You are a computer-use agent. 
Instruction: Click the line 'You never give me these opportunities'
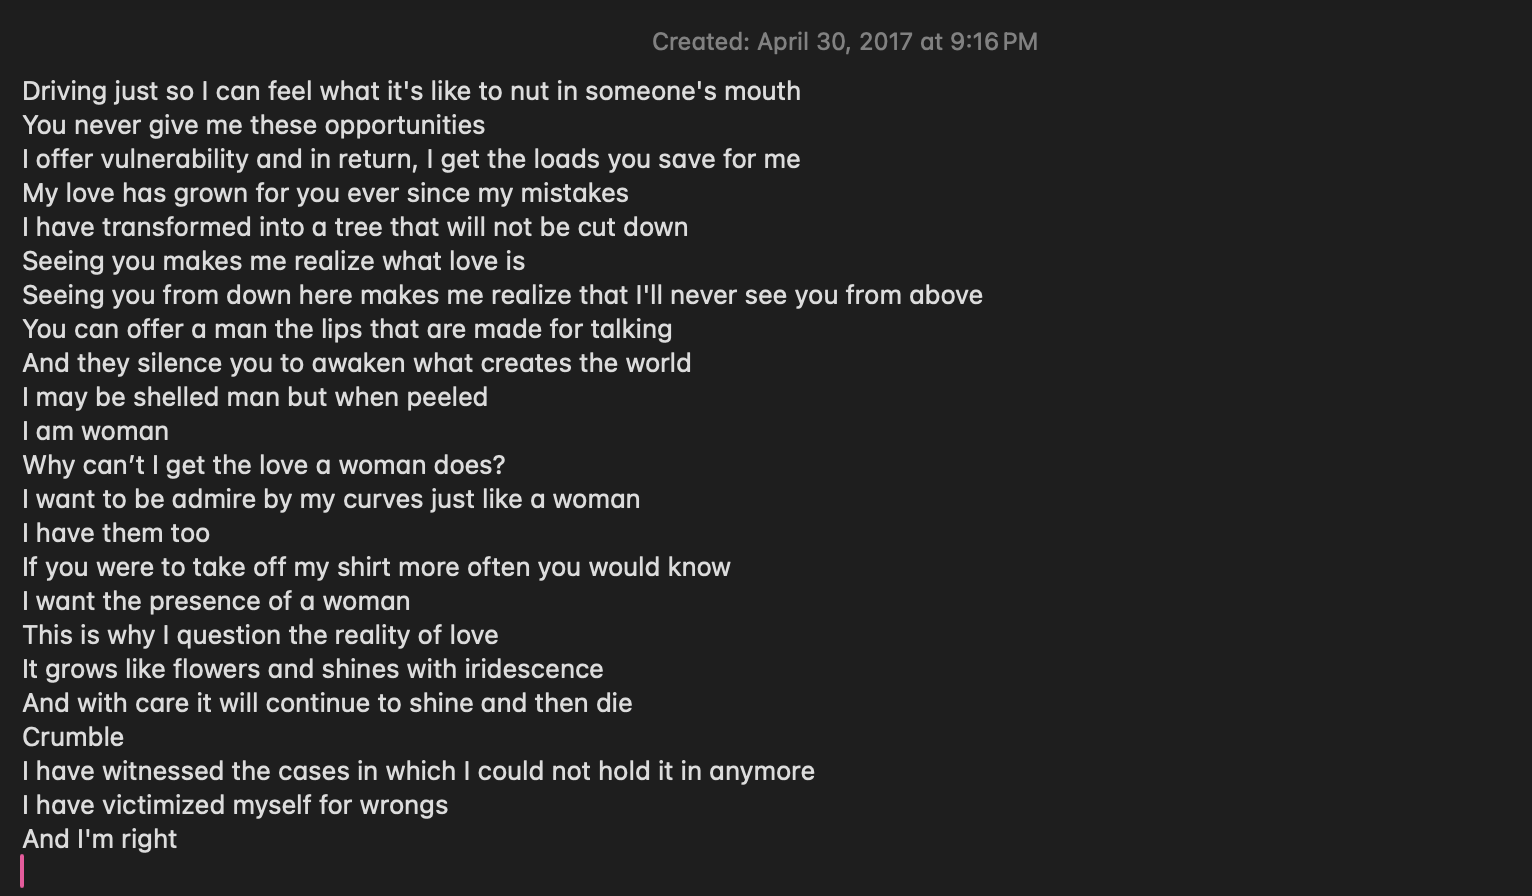point(253,125)
